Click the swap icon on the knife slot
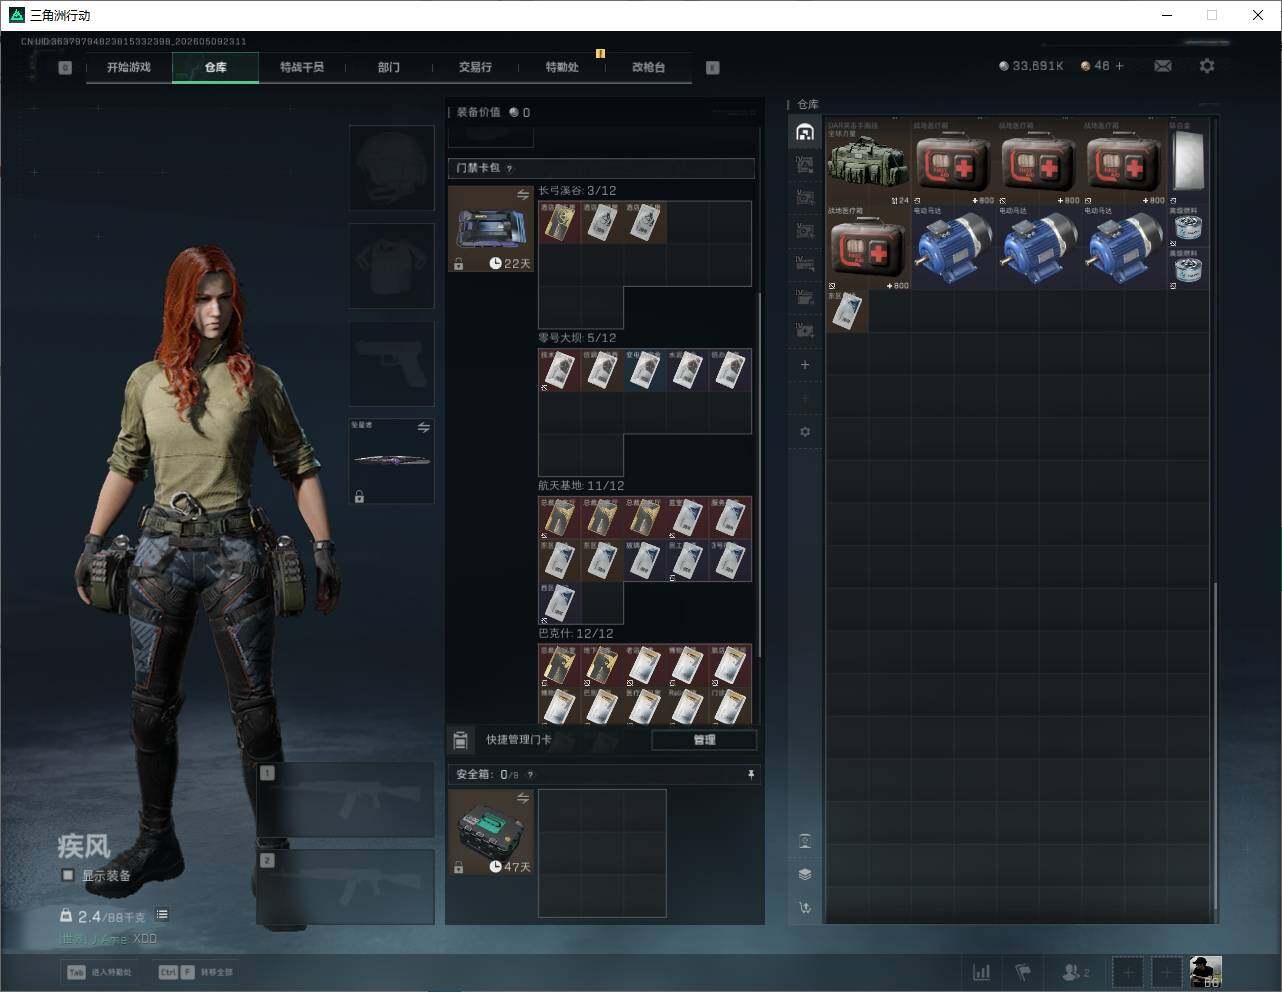This screenshot has height=992, width=1282. click(x=424, y=428)
